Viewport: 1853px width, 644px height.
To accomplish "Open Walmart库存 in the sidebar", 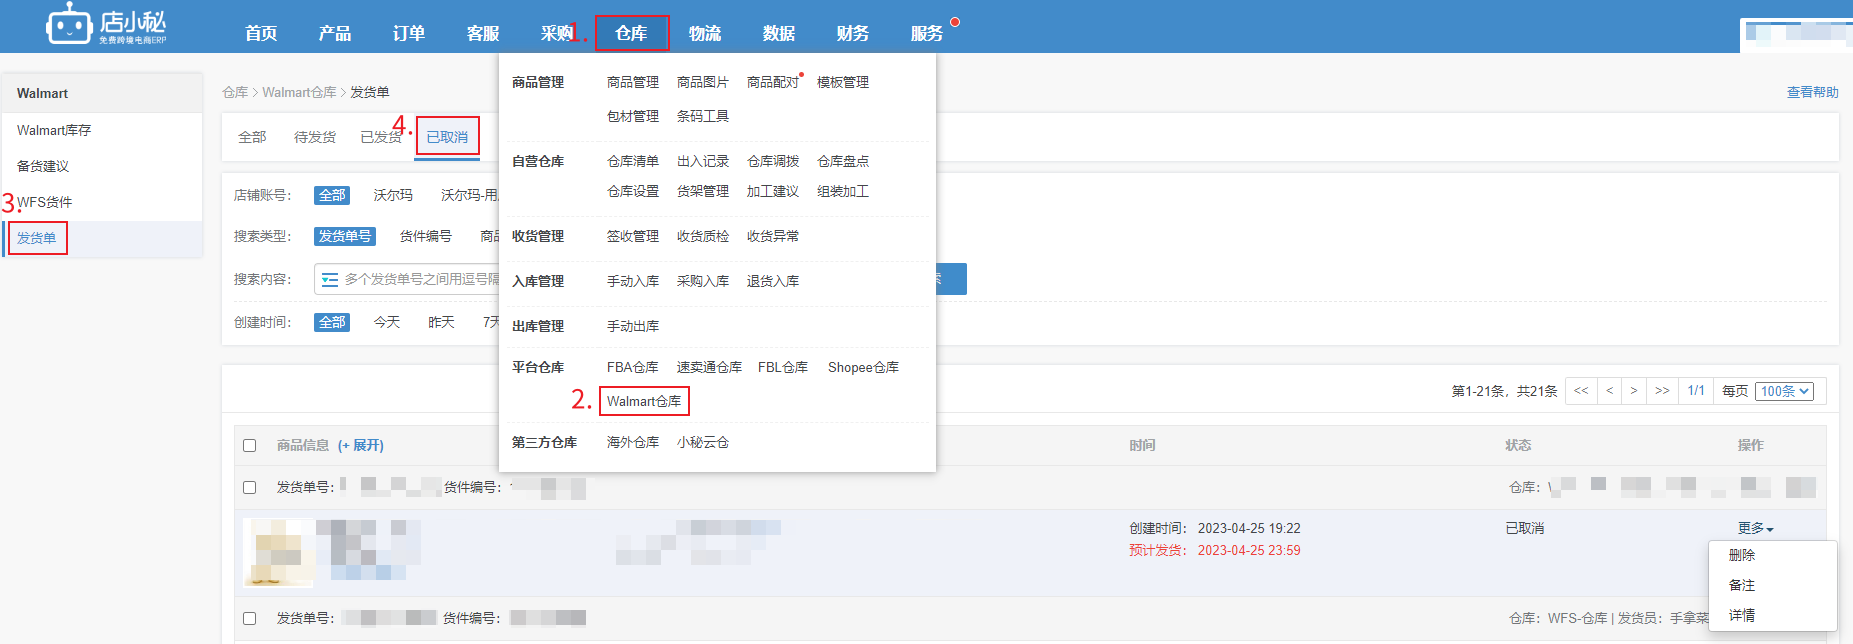I will coord(54,130).
